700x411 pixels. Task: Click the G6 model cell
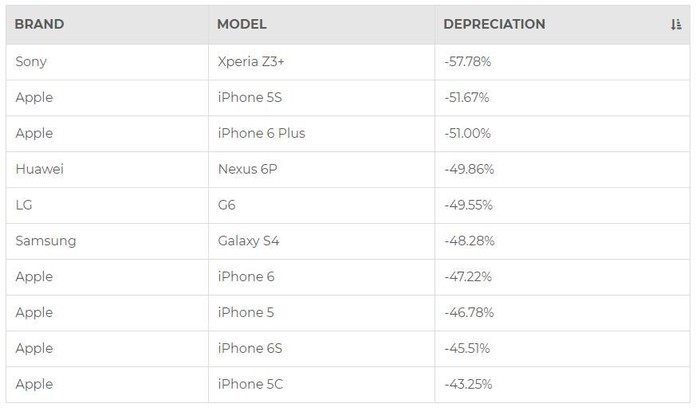coord(227,205)
